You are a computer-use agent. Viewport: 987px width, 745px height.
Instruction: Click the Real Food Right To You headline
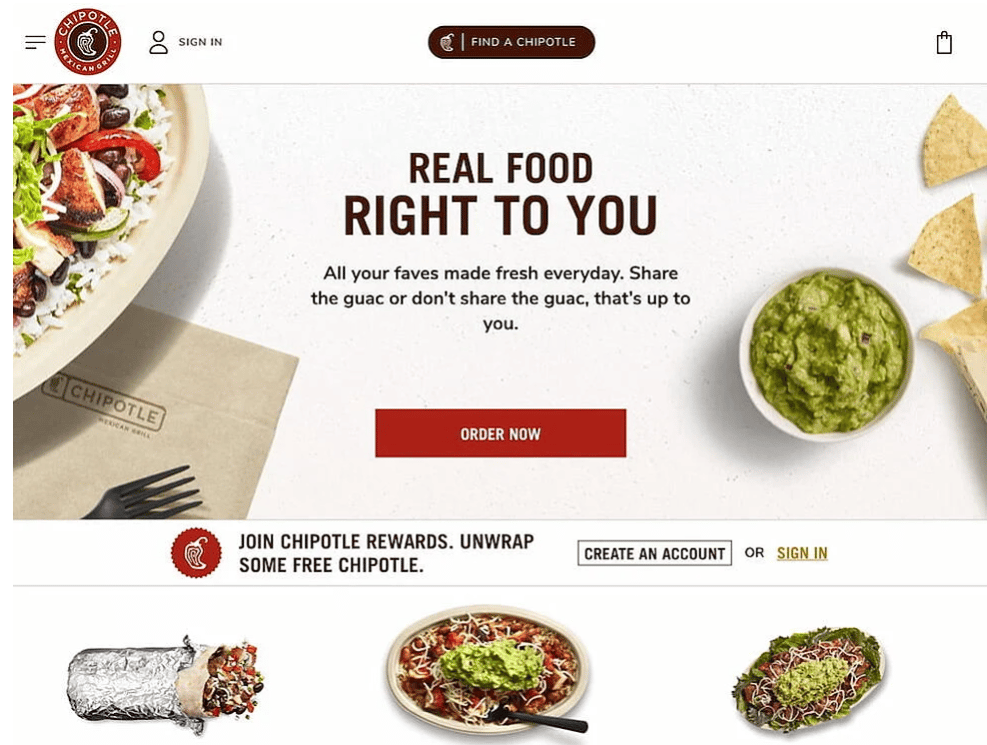[500, 193]
